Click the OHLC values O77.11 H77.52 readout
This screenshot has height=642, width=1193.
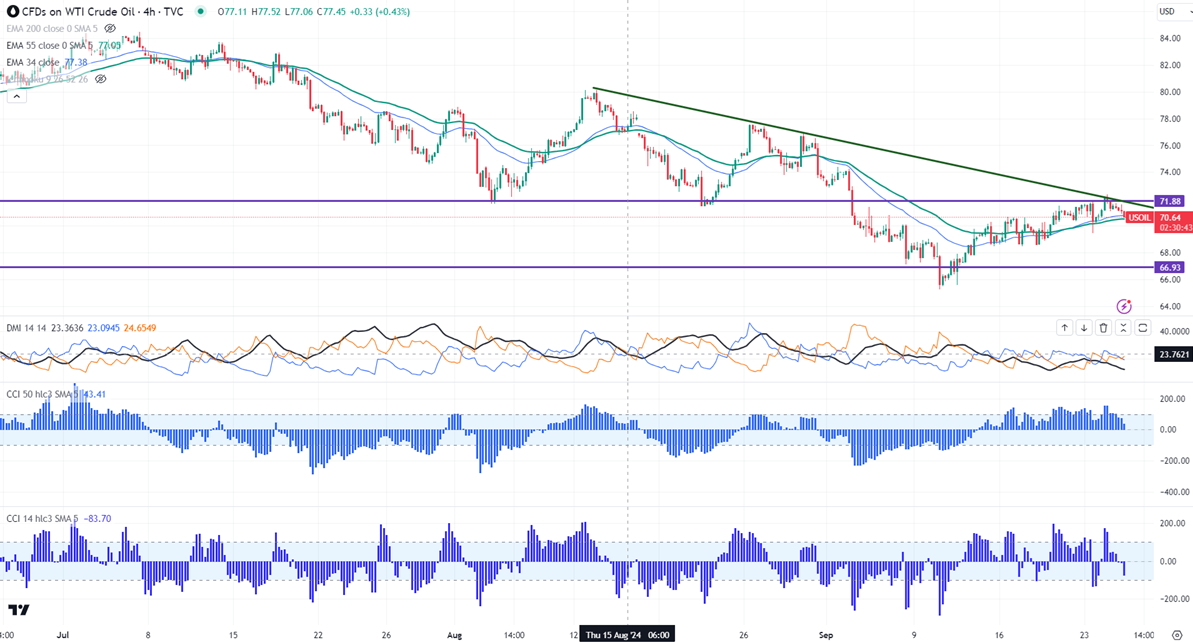pyautogui.click(x=282, y=11)
